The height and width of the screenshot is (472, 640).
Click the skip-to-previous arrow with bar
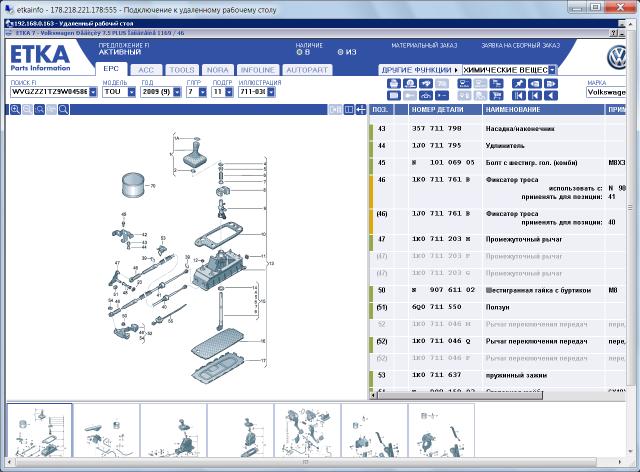point(535,96)
